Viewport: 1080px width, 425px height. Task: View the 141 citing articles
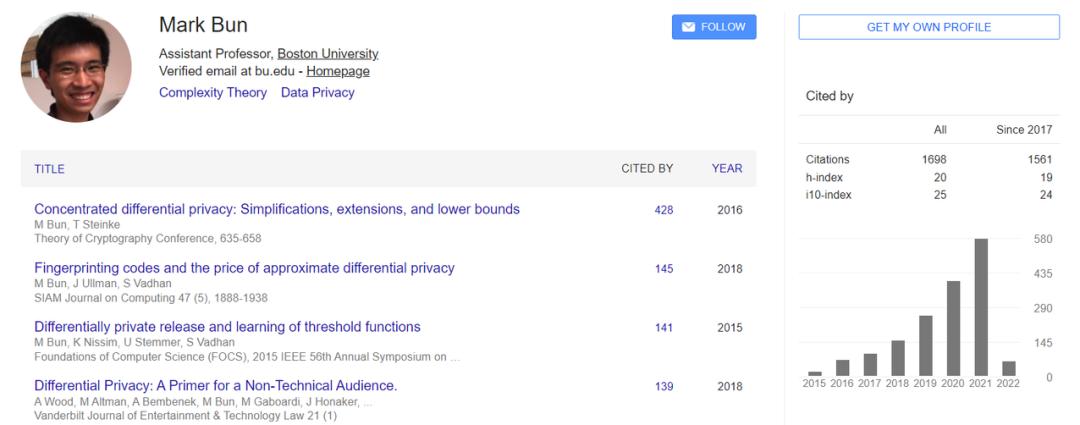(663, 328)
